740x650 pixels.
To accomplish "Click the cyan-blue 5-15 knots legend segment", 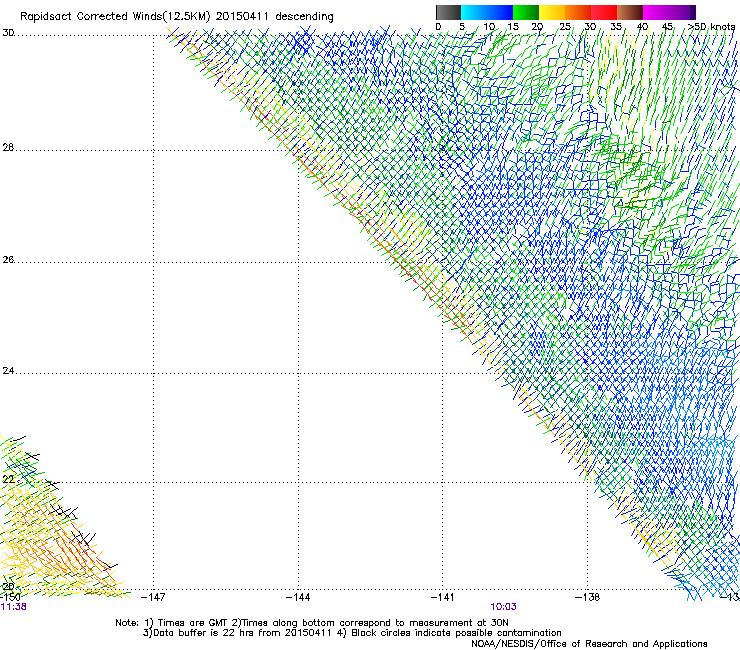I will coord(487,12).
